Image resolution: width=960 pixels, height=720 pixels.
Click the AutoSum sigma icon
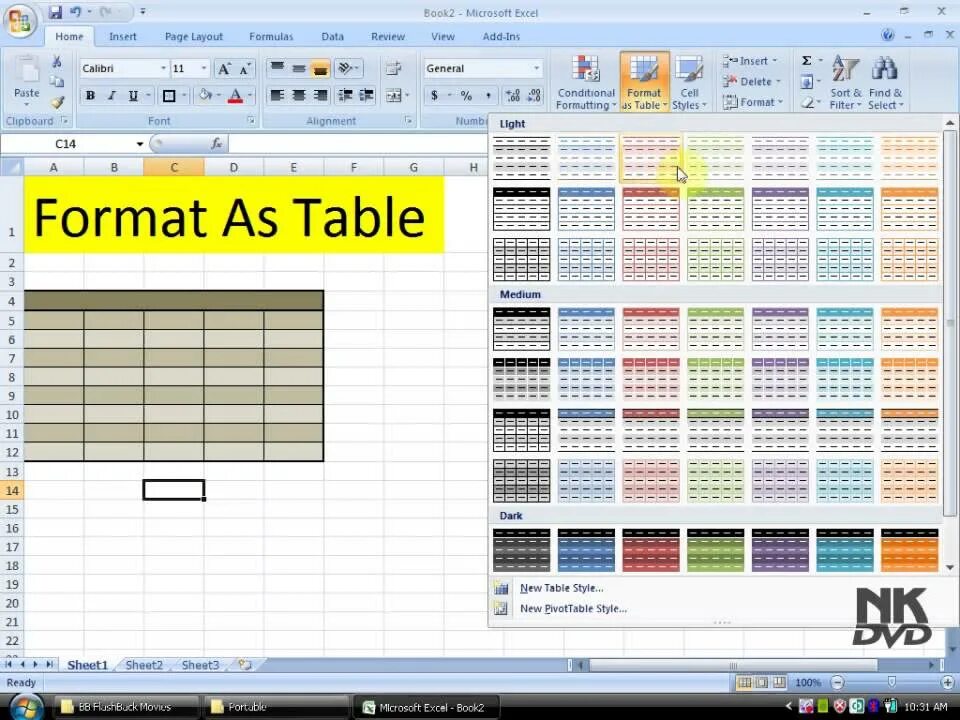807,61
